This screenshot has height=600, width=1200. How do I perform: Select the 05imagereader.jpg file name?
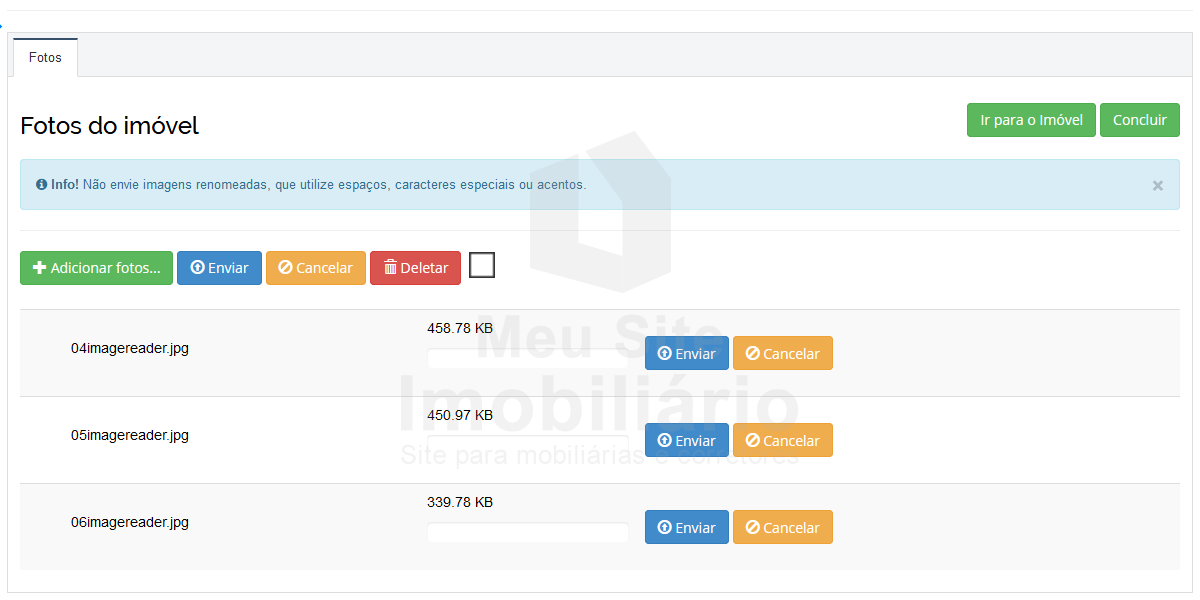[x=129, y=435]
